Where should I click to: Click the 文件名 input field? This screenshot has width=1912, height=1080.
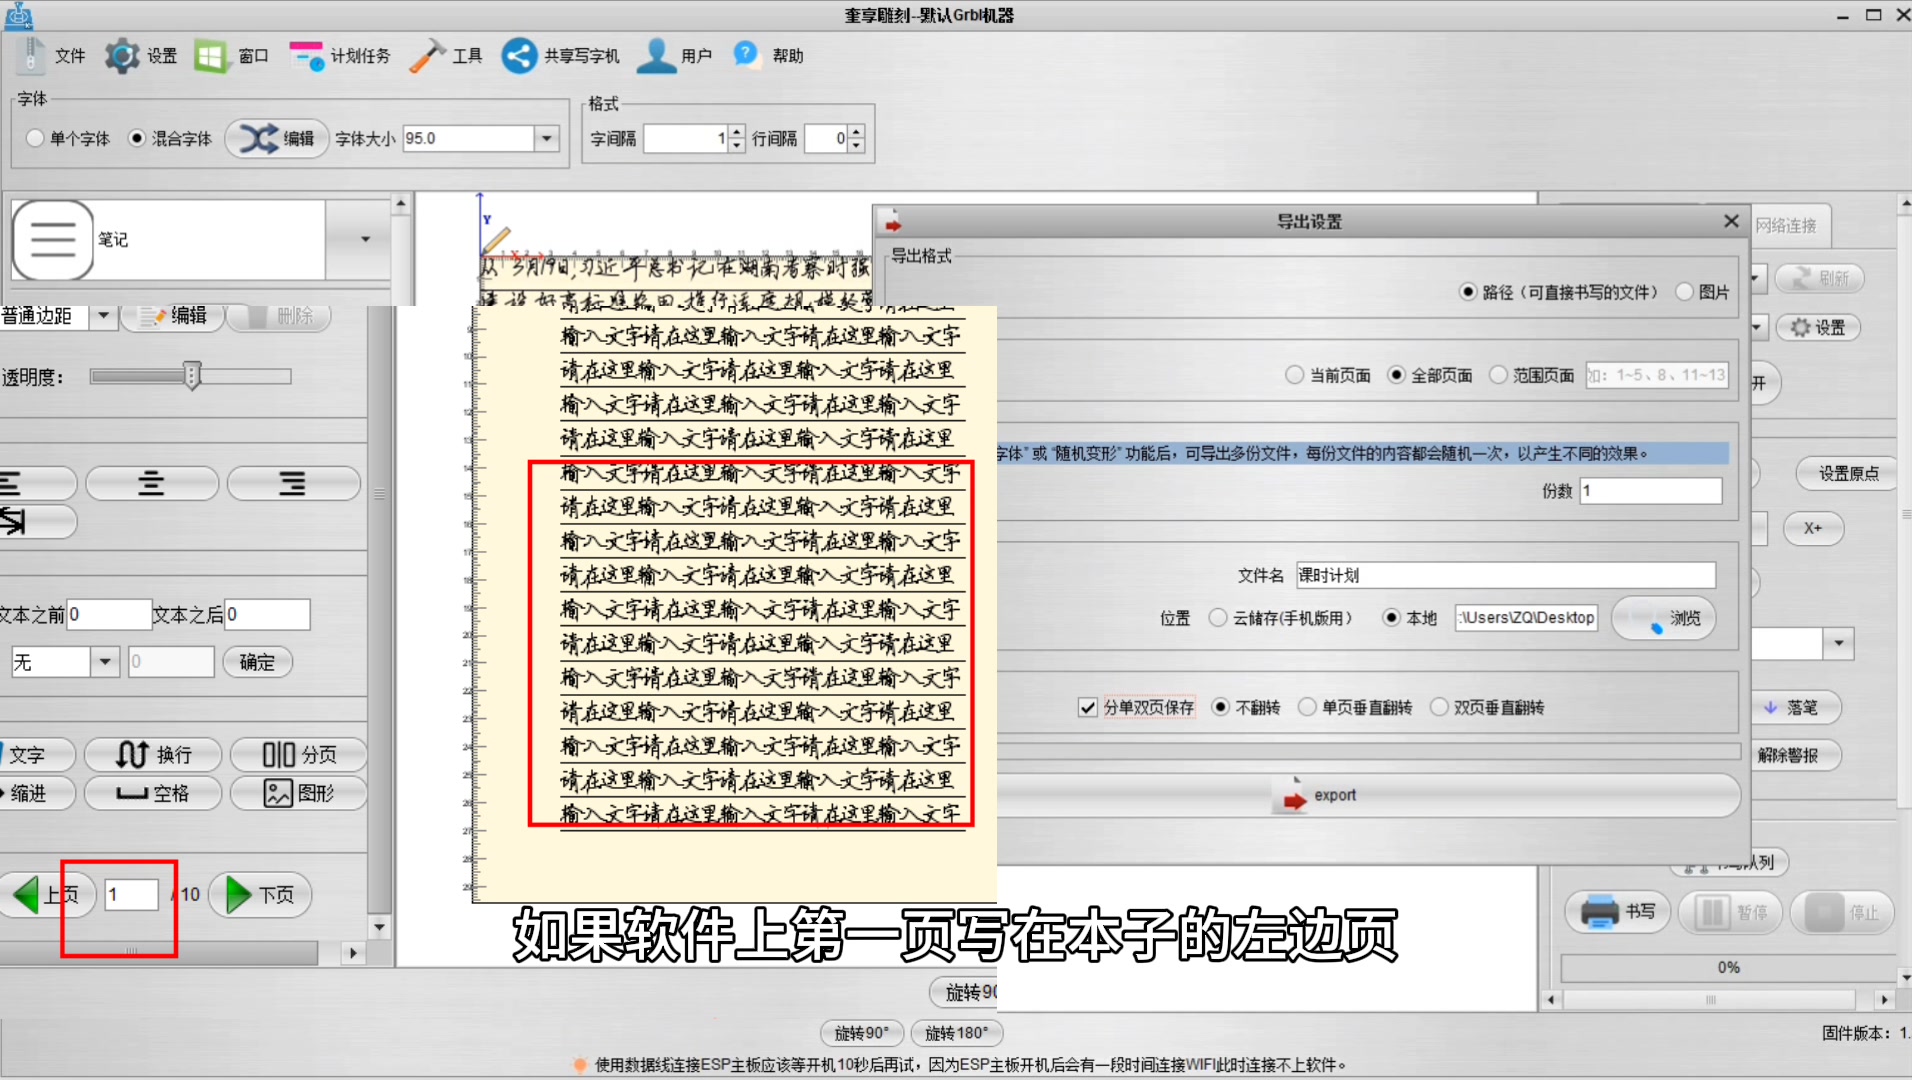[x=1506, y=575]
